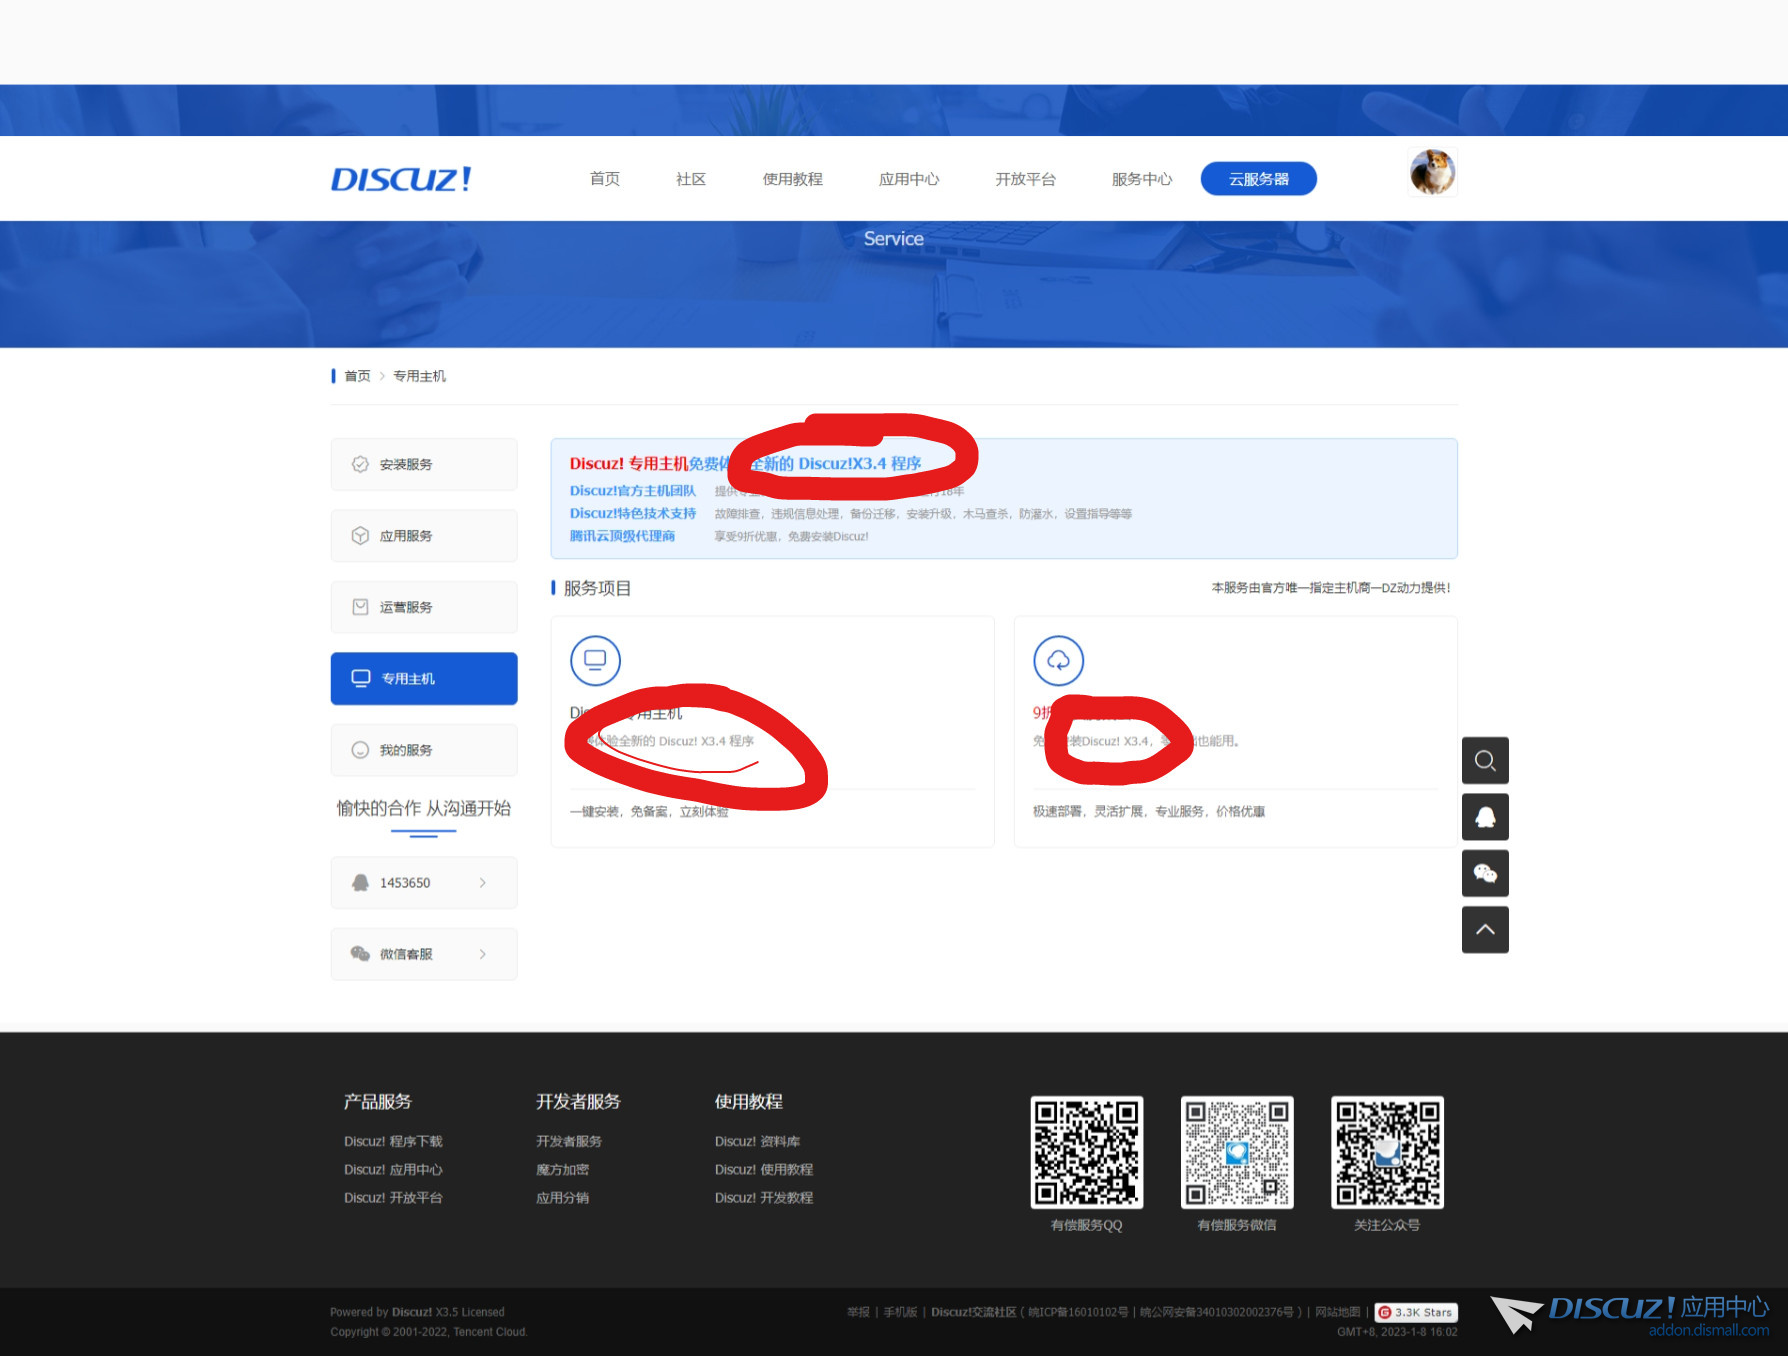The height and width of the screenshot is (1356, 1788).
Task: Open 魔方加密 footer link
Action: pos(562,1170)
